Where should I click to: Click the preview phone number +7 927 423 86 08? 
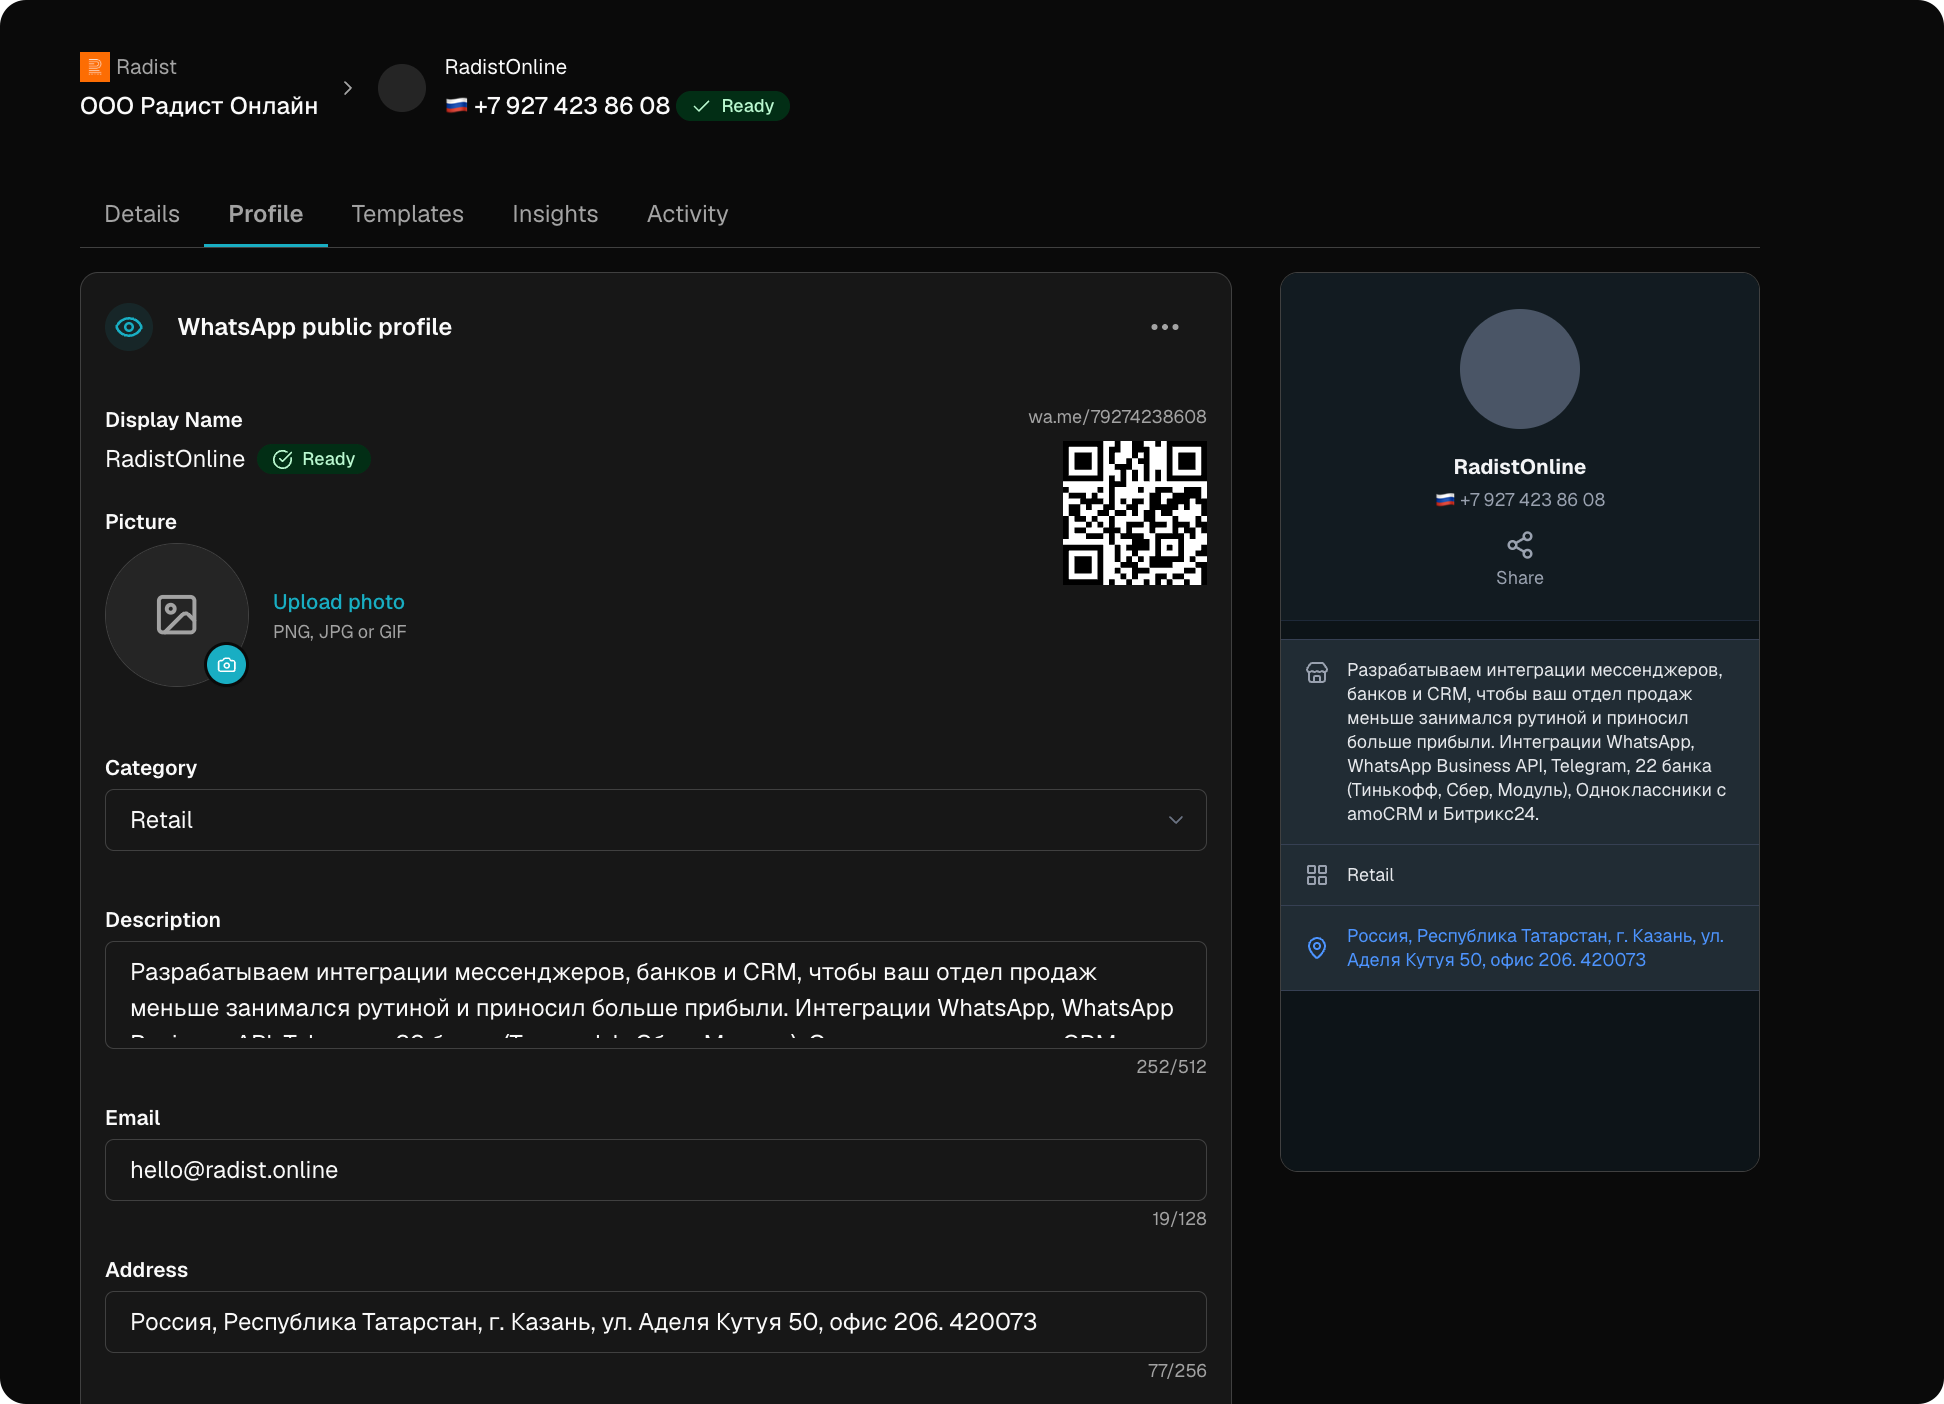[x=1532, y=500]
